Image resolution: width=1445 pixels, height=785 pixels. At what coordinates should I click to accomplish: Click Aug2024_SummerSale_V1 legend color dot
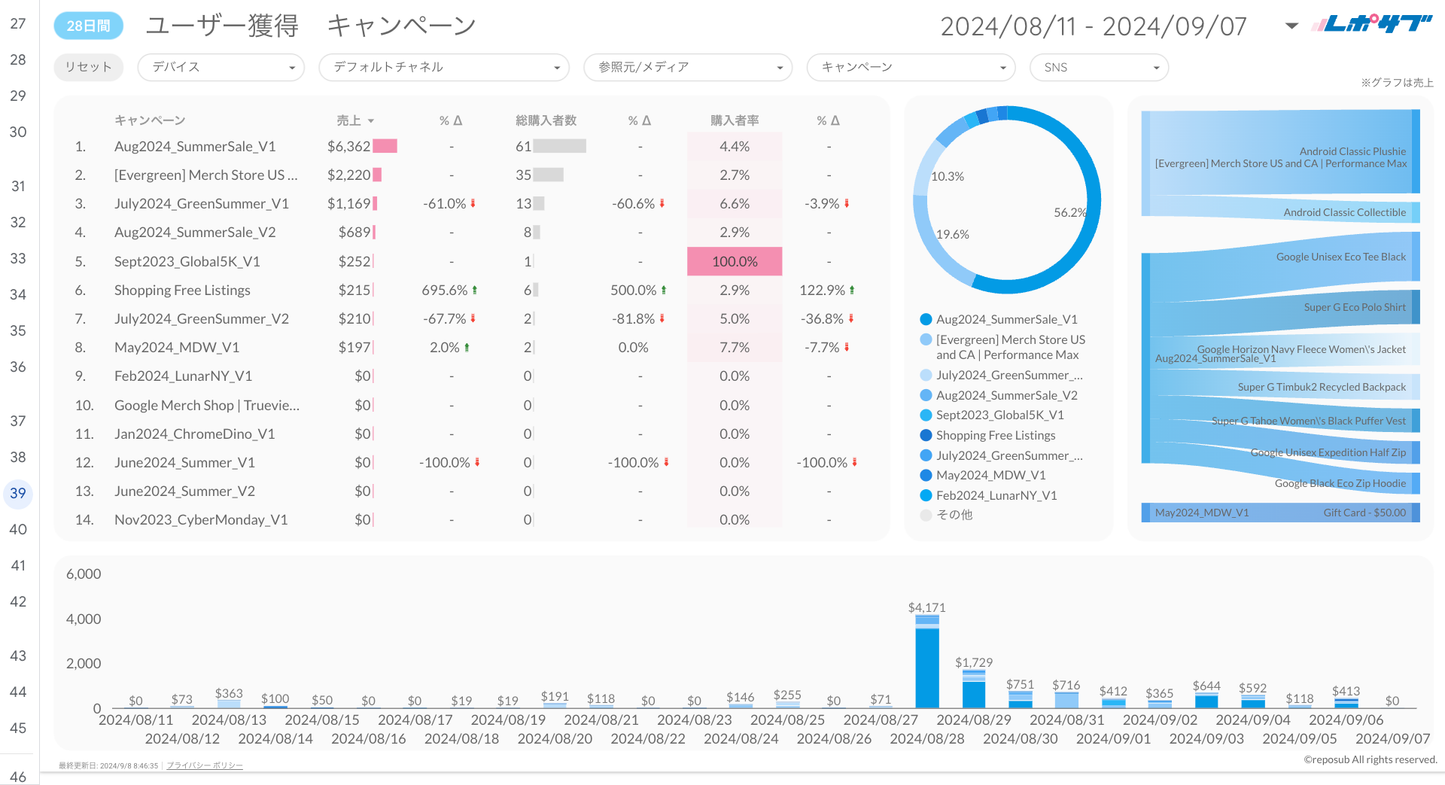coord(925,320)
